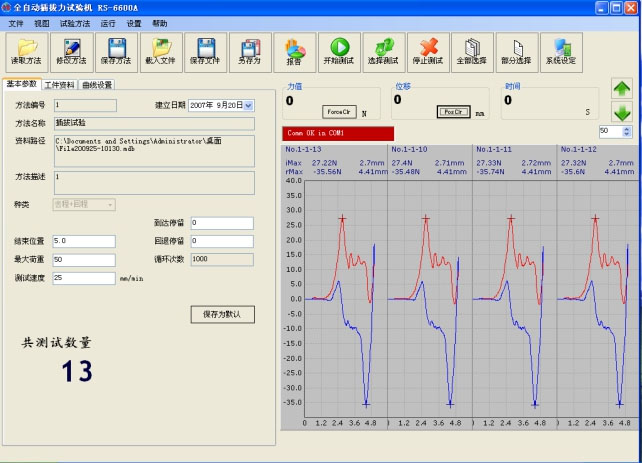Open the 报告 report icon
Image resolution: width=642 pixels, height=463 pixels.
tap(294, 48)
